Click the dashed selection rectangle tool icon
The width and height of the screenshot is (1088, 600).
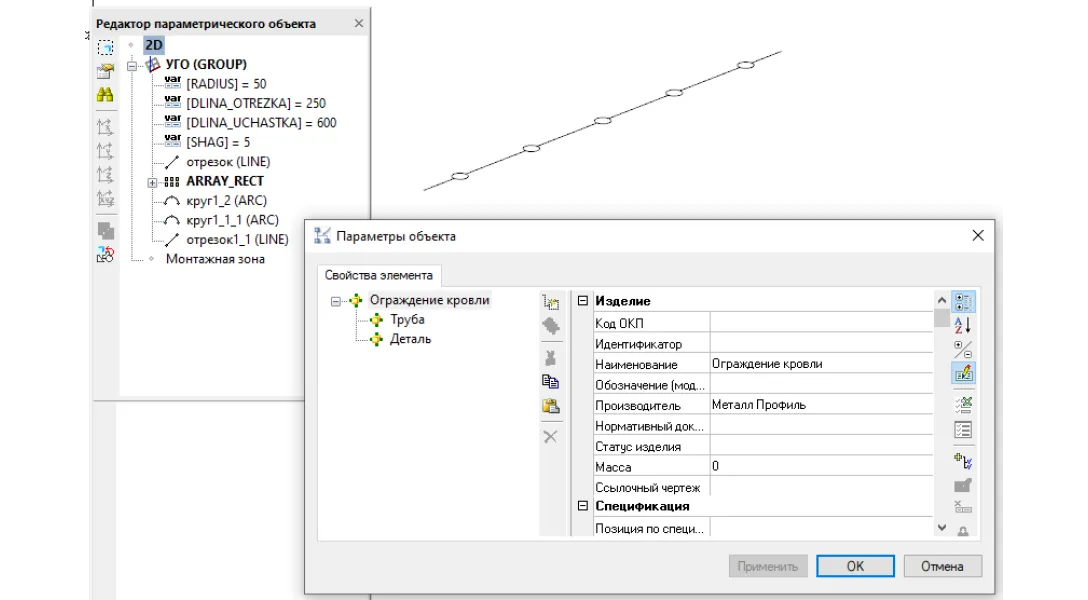[x=105, y=47]
